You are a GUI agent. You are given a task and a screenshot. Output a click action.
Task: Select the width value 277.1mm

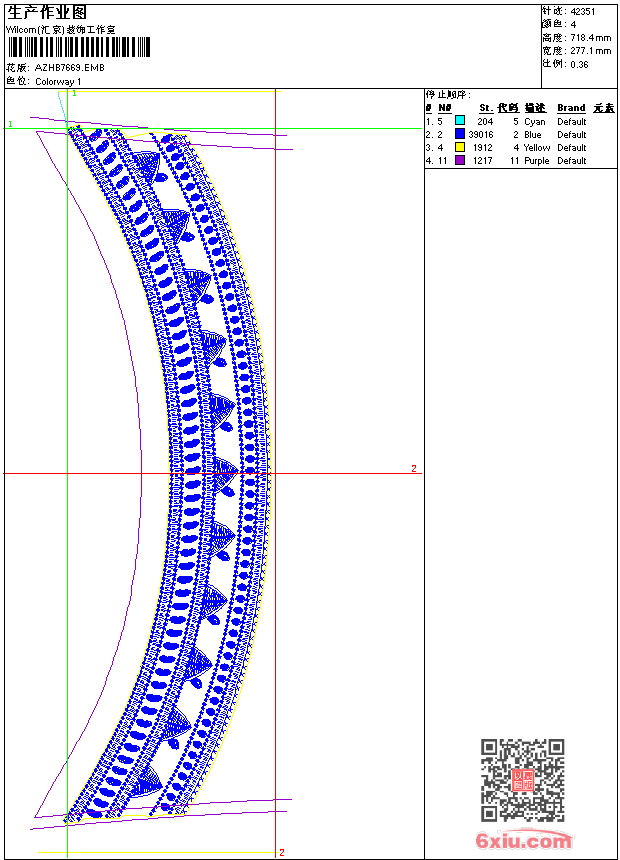(590, 51)
